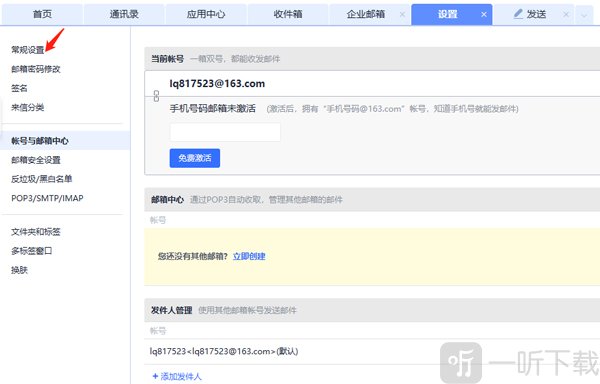The height and width of the screenshot is (384, 600).
Task: Close the 企业邮箱 tab
Action: [402, 15]
